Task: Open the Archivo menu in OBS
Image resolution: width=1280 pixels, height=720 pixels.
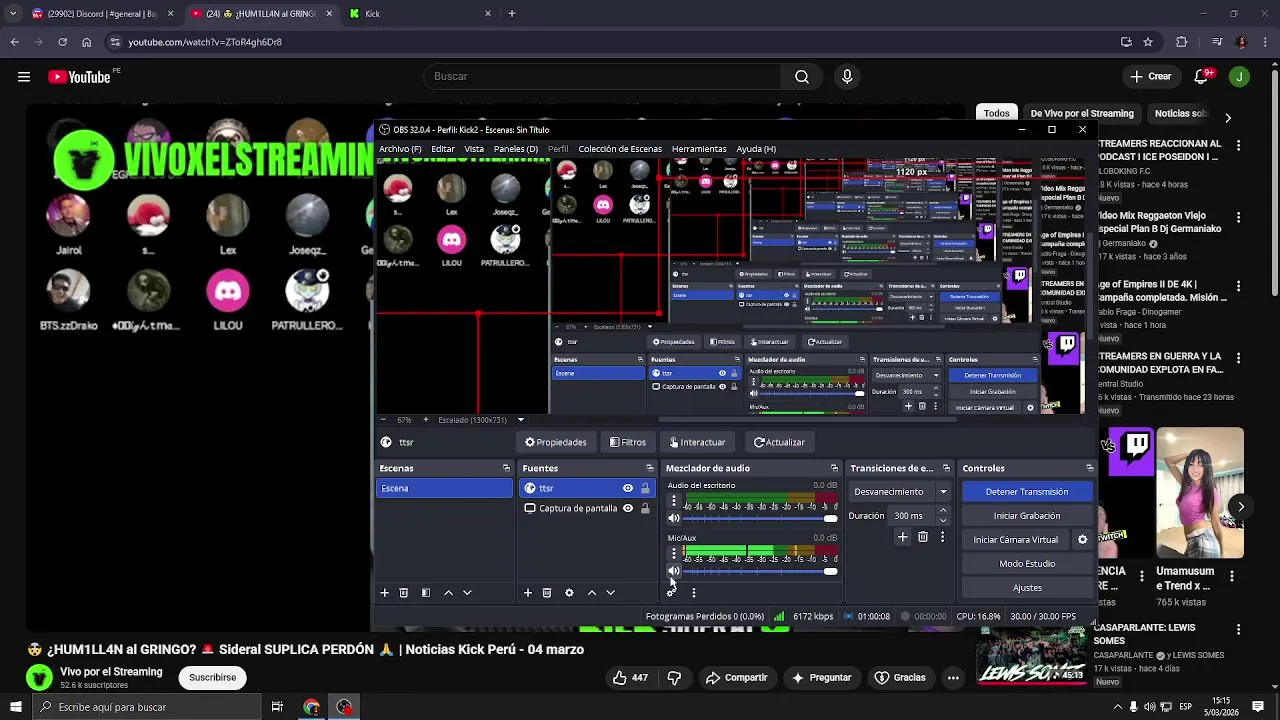Action: (400, 149)
